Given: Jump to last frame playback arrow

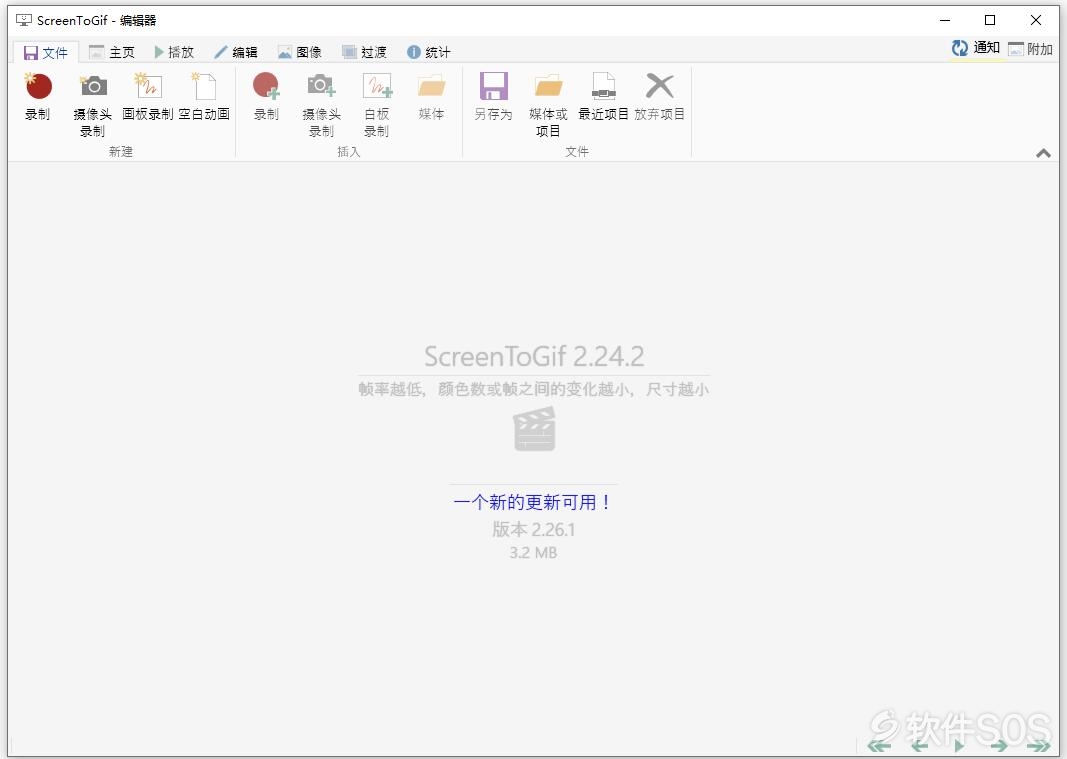Looking at the screenshot, I should click(x=1039, y=746).
